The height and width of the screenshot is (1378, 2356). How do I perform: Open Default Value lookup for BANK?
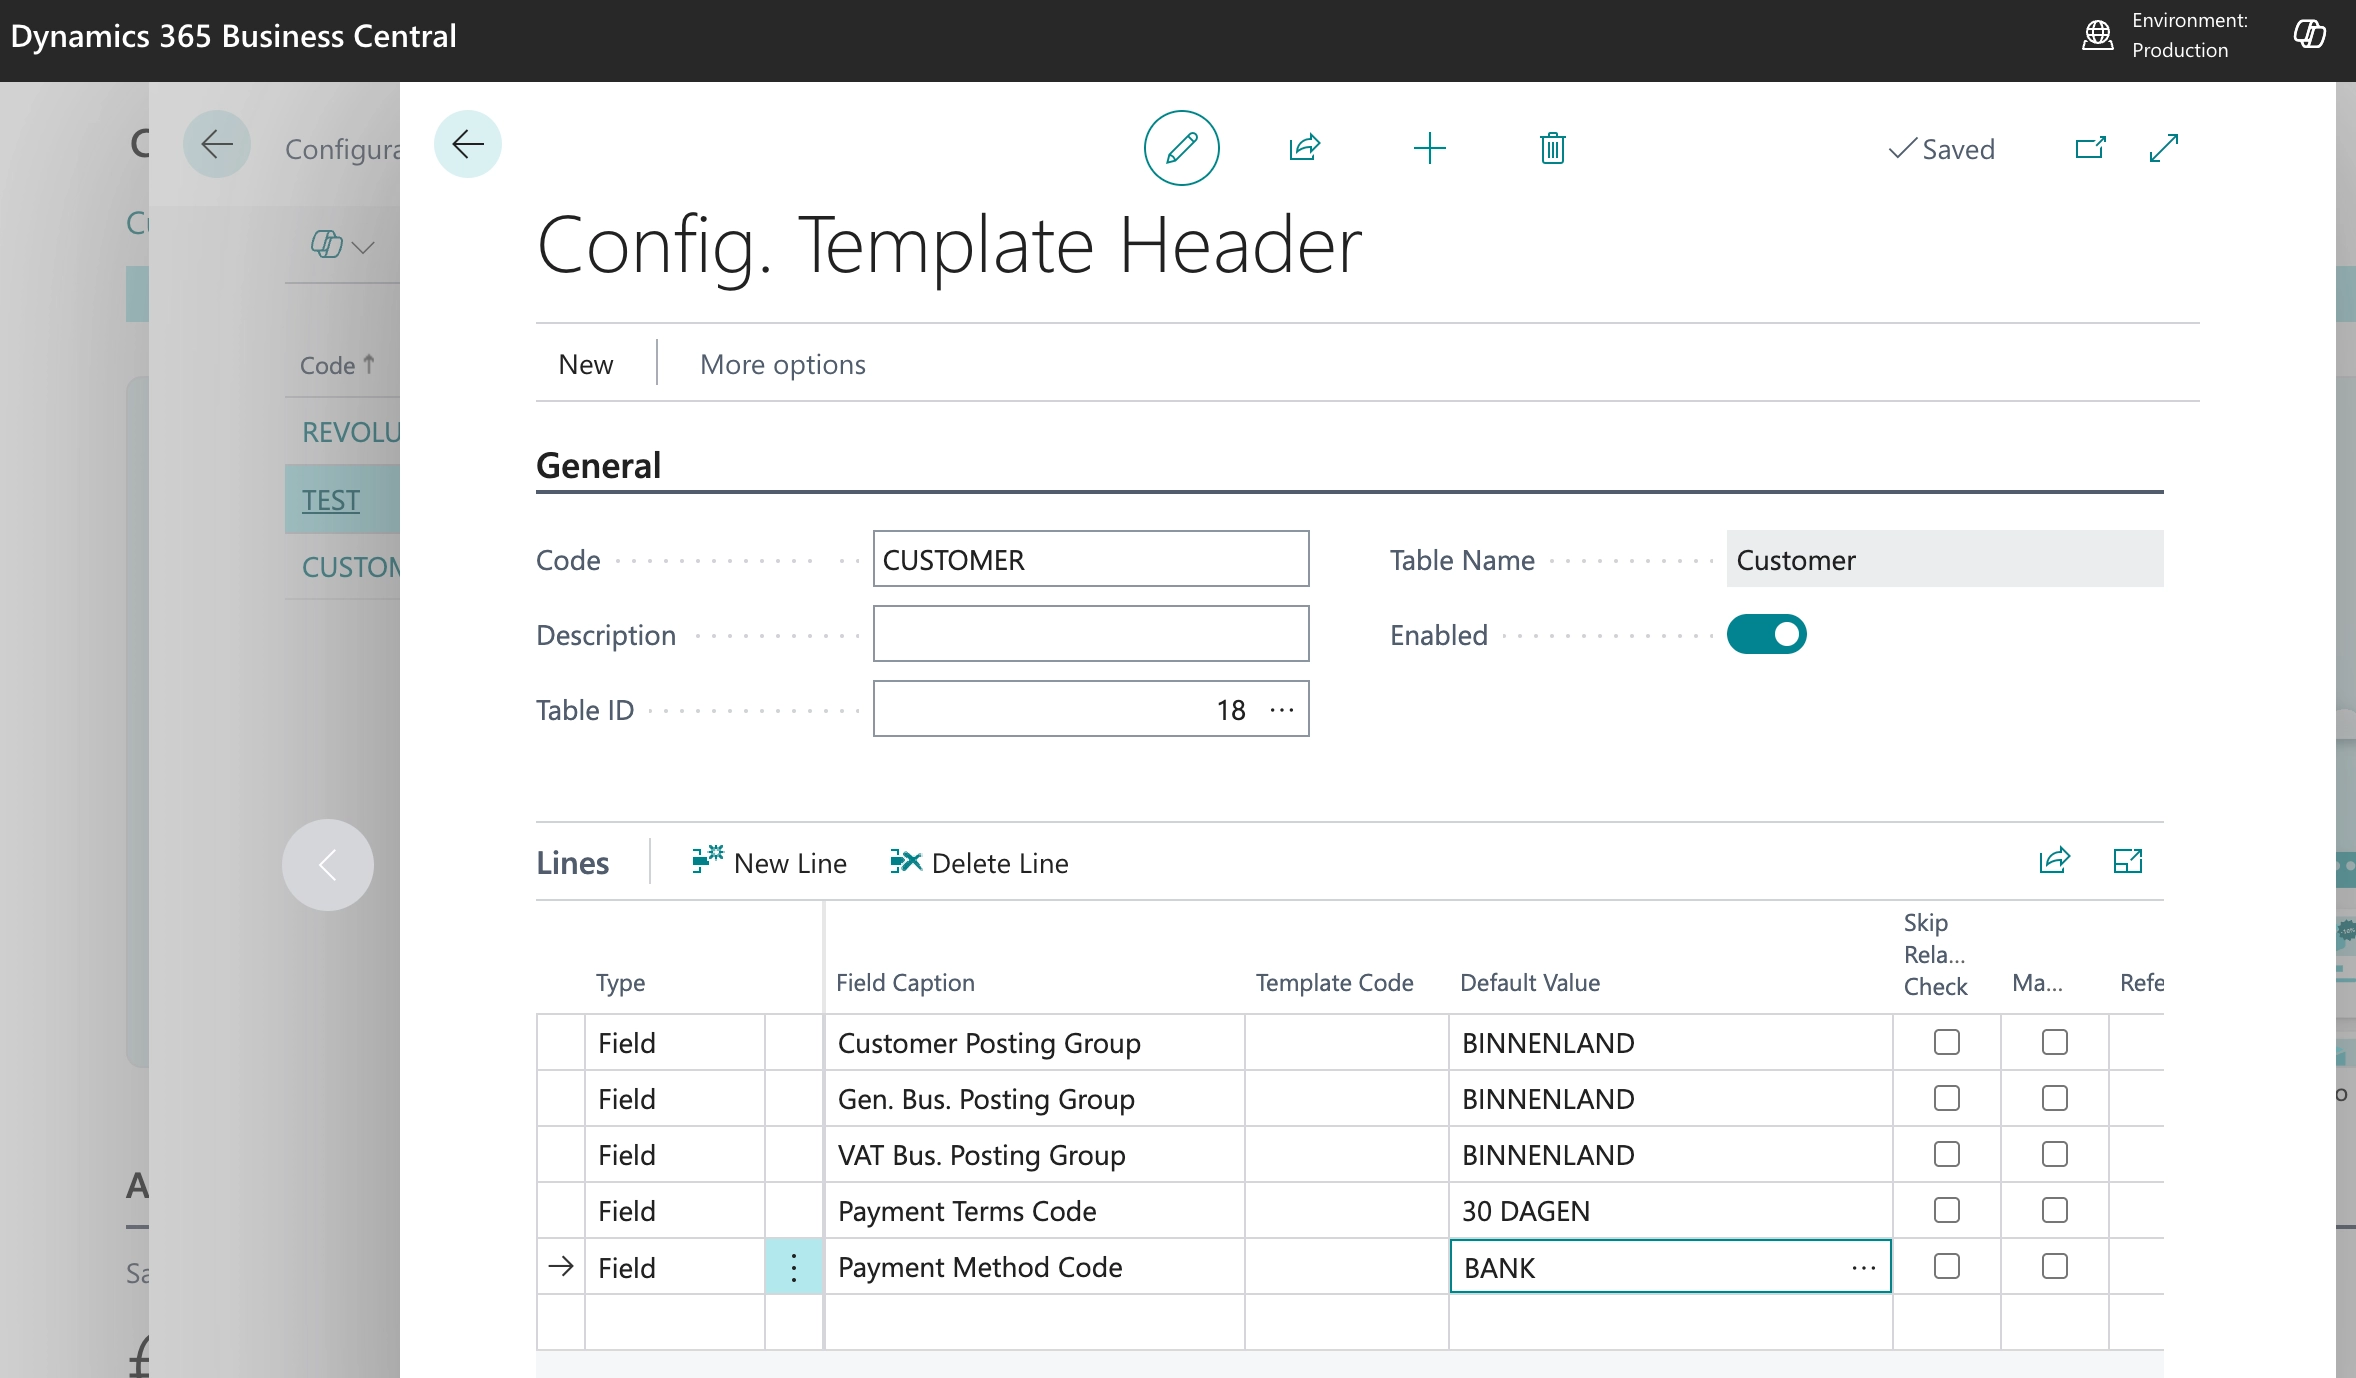[1863, 1267]
